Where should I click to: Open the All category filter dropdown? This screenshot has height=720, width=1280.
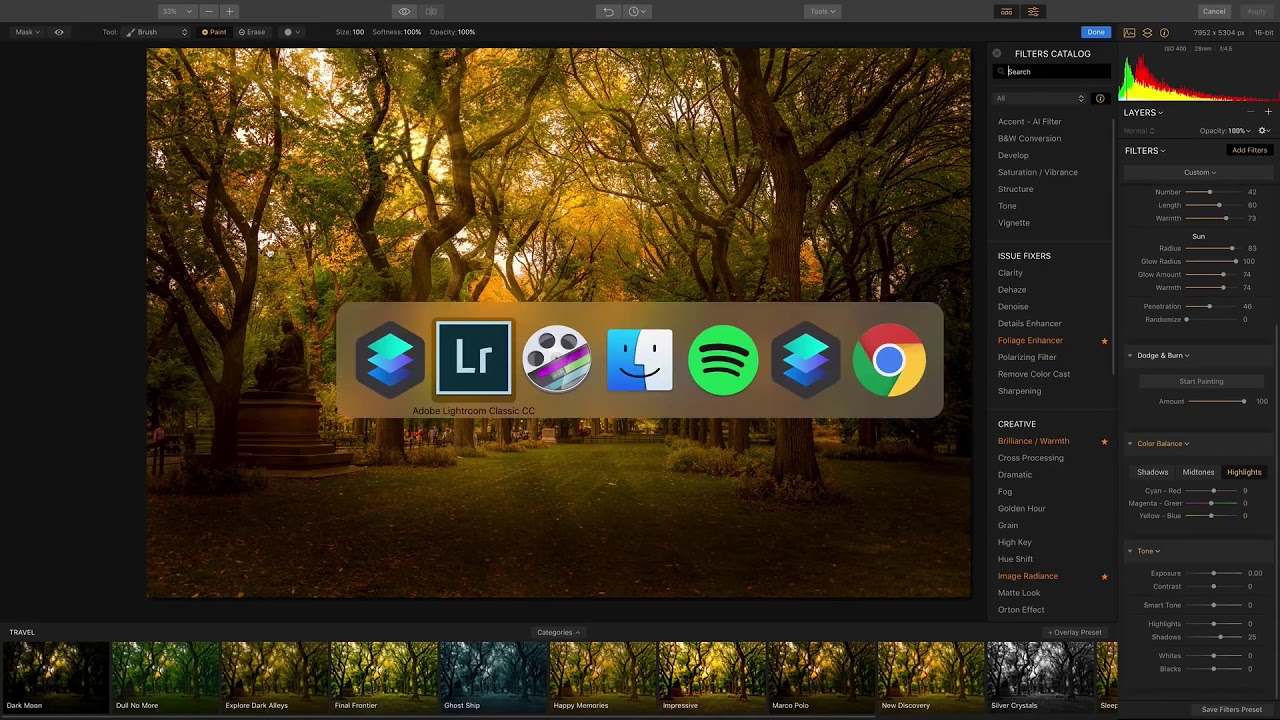(x=1040, y=98)
